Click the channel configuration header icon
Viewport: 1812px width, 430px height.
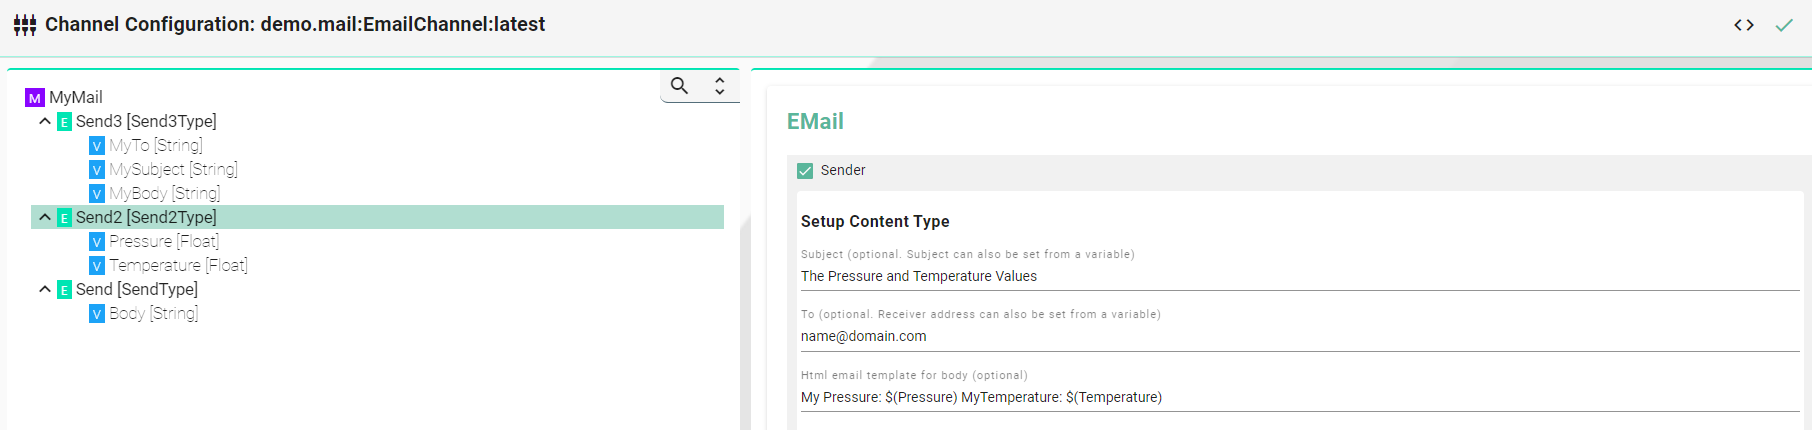(x=25, y=25)
